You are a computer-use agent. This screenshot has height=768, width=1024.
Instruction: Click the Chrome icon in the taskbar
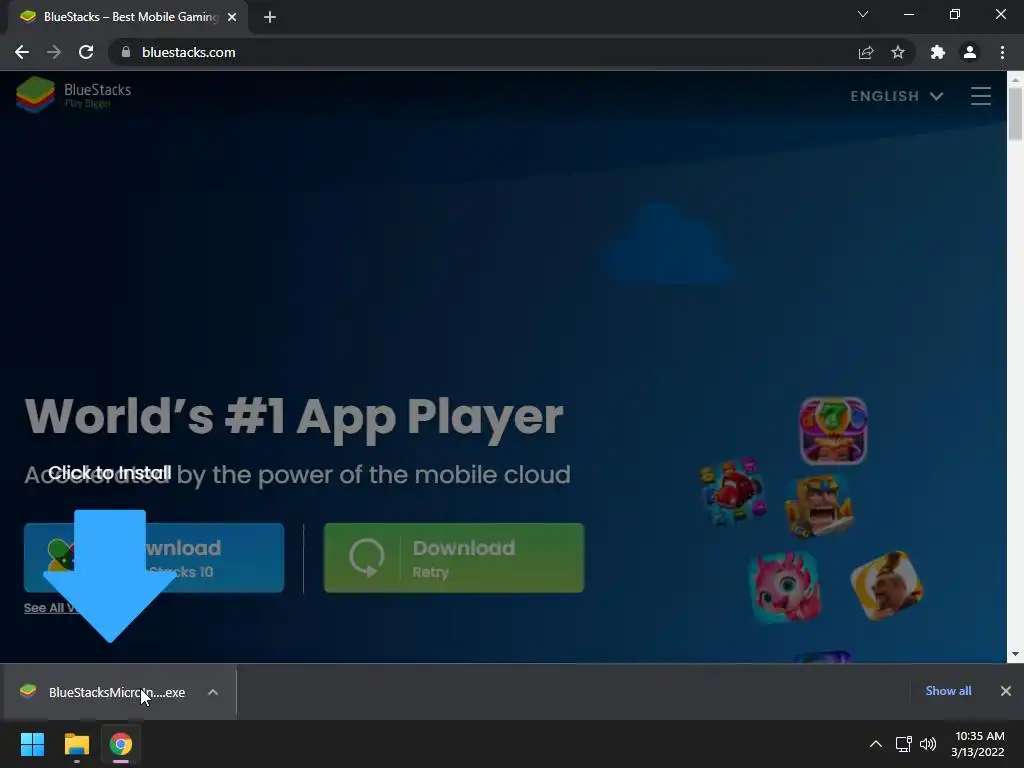coord(121,744)
